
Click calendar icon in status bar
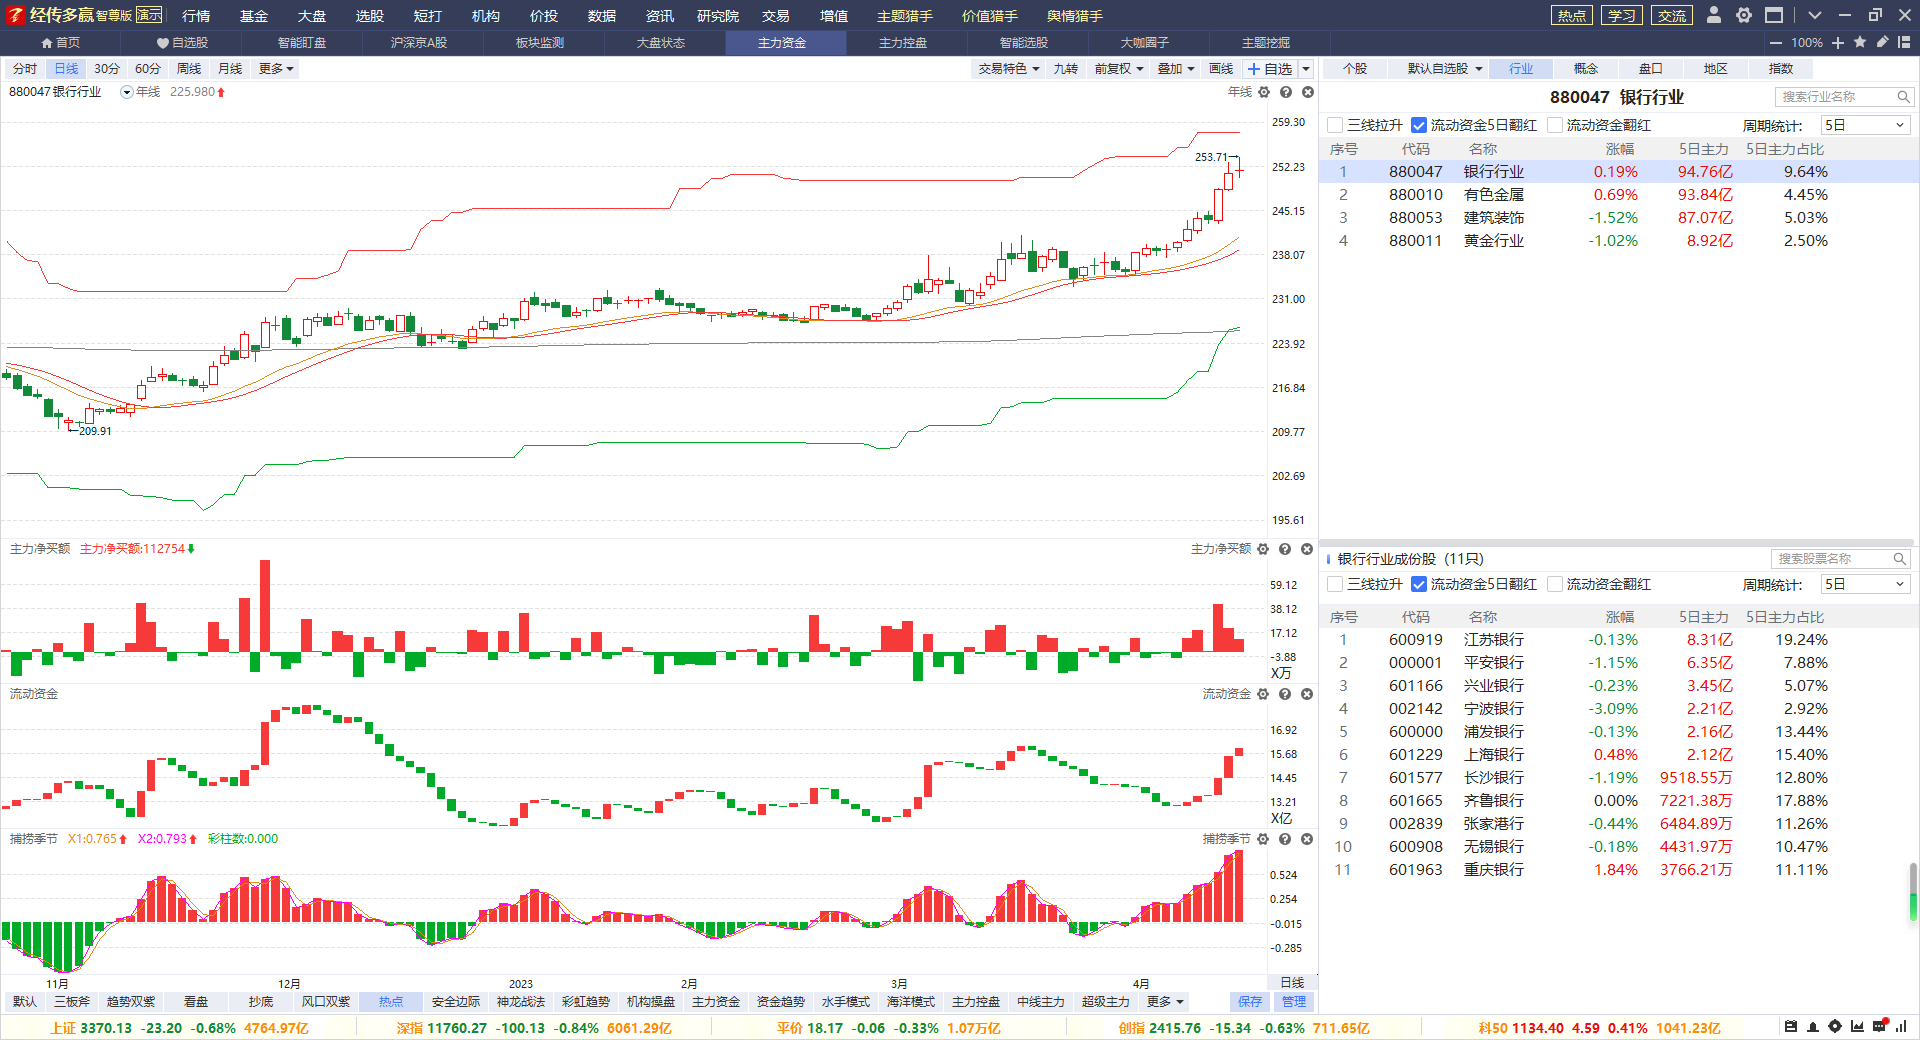(1791, 1027)
